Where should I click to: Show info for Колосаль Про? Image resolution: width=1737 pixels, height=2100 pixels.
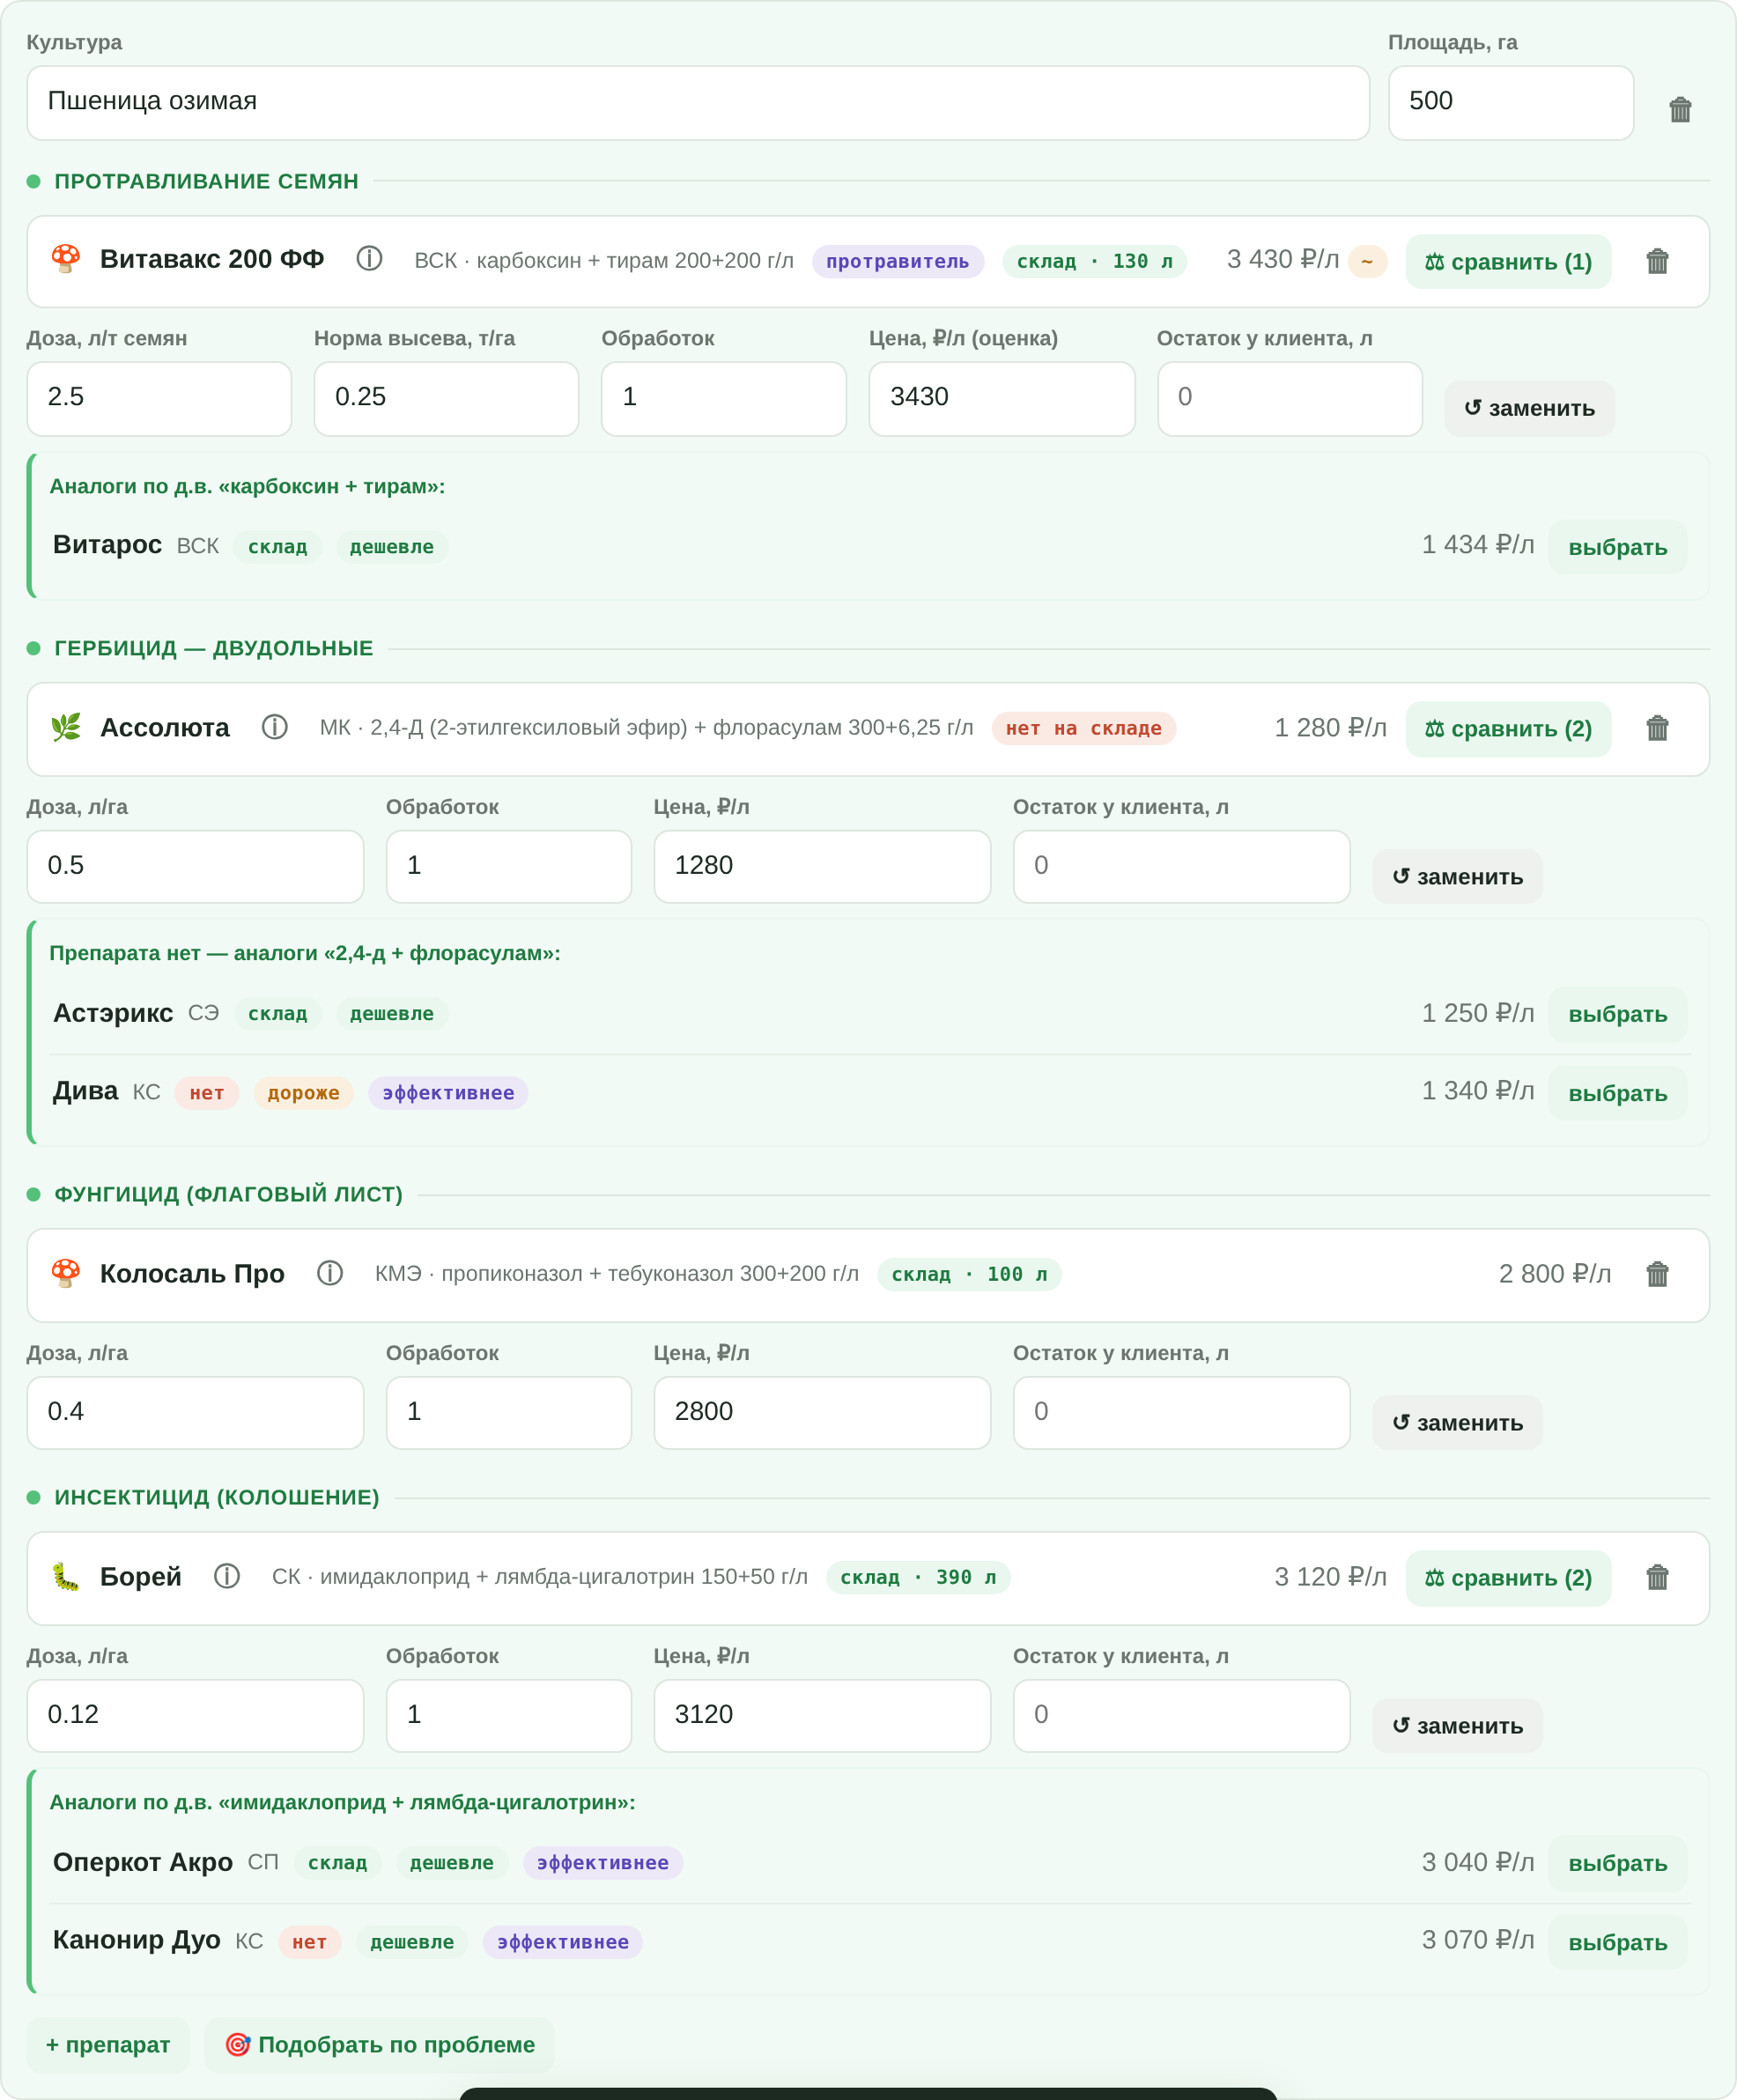(x=329, y=1273)
